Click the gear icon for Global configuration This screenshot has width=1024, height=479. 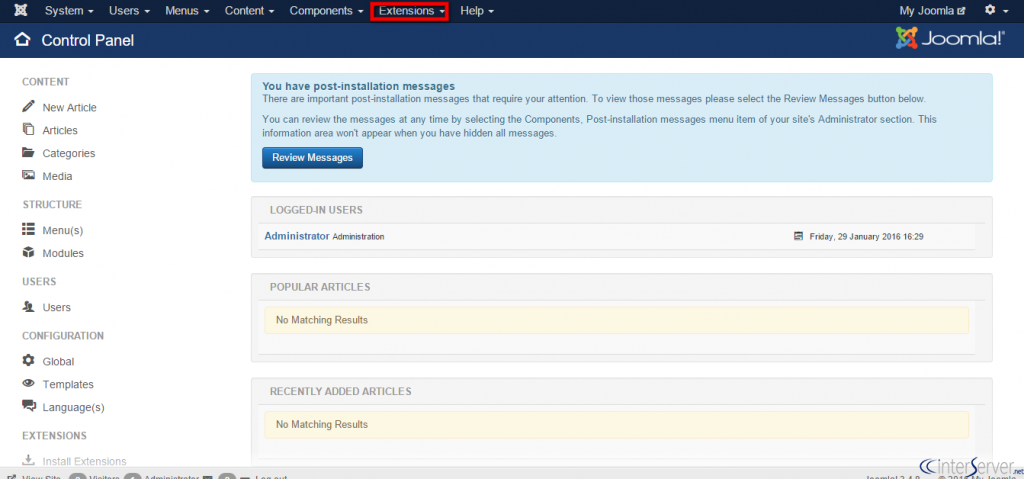28,360
